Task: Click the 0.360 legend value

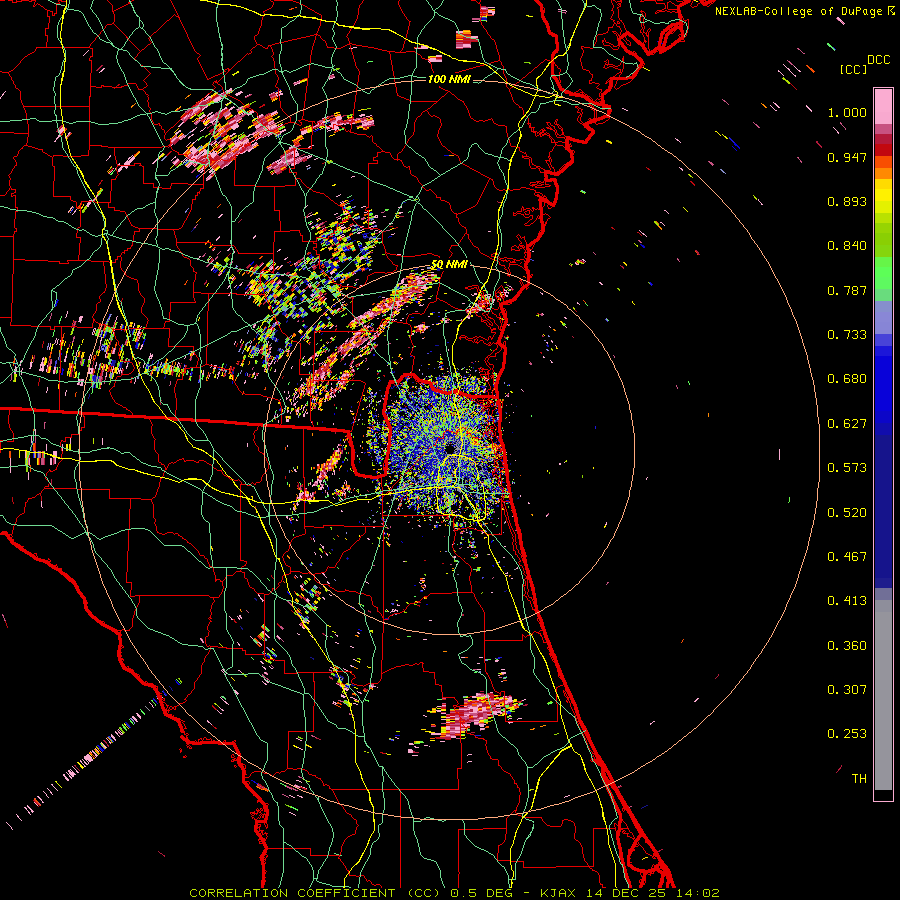Action: (847, 646)
